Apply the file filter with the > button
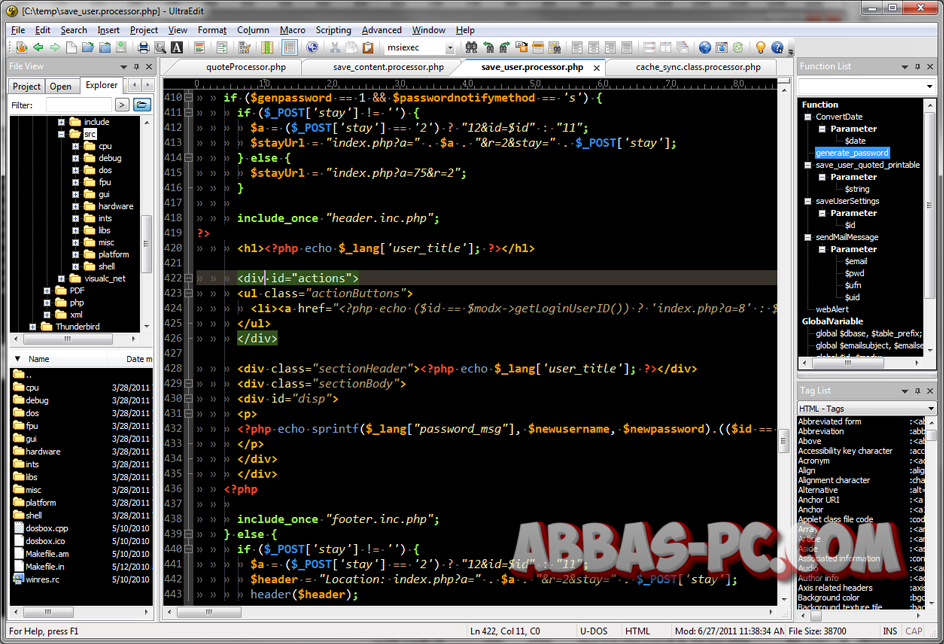Viewport: 944px width, 644px height. click(122, 104)
